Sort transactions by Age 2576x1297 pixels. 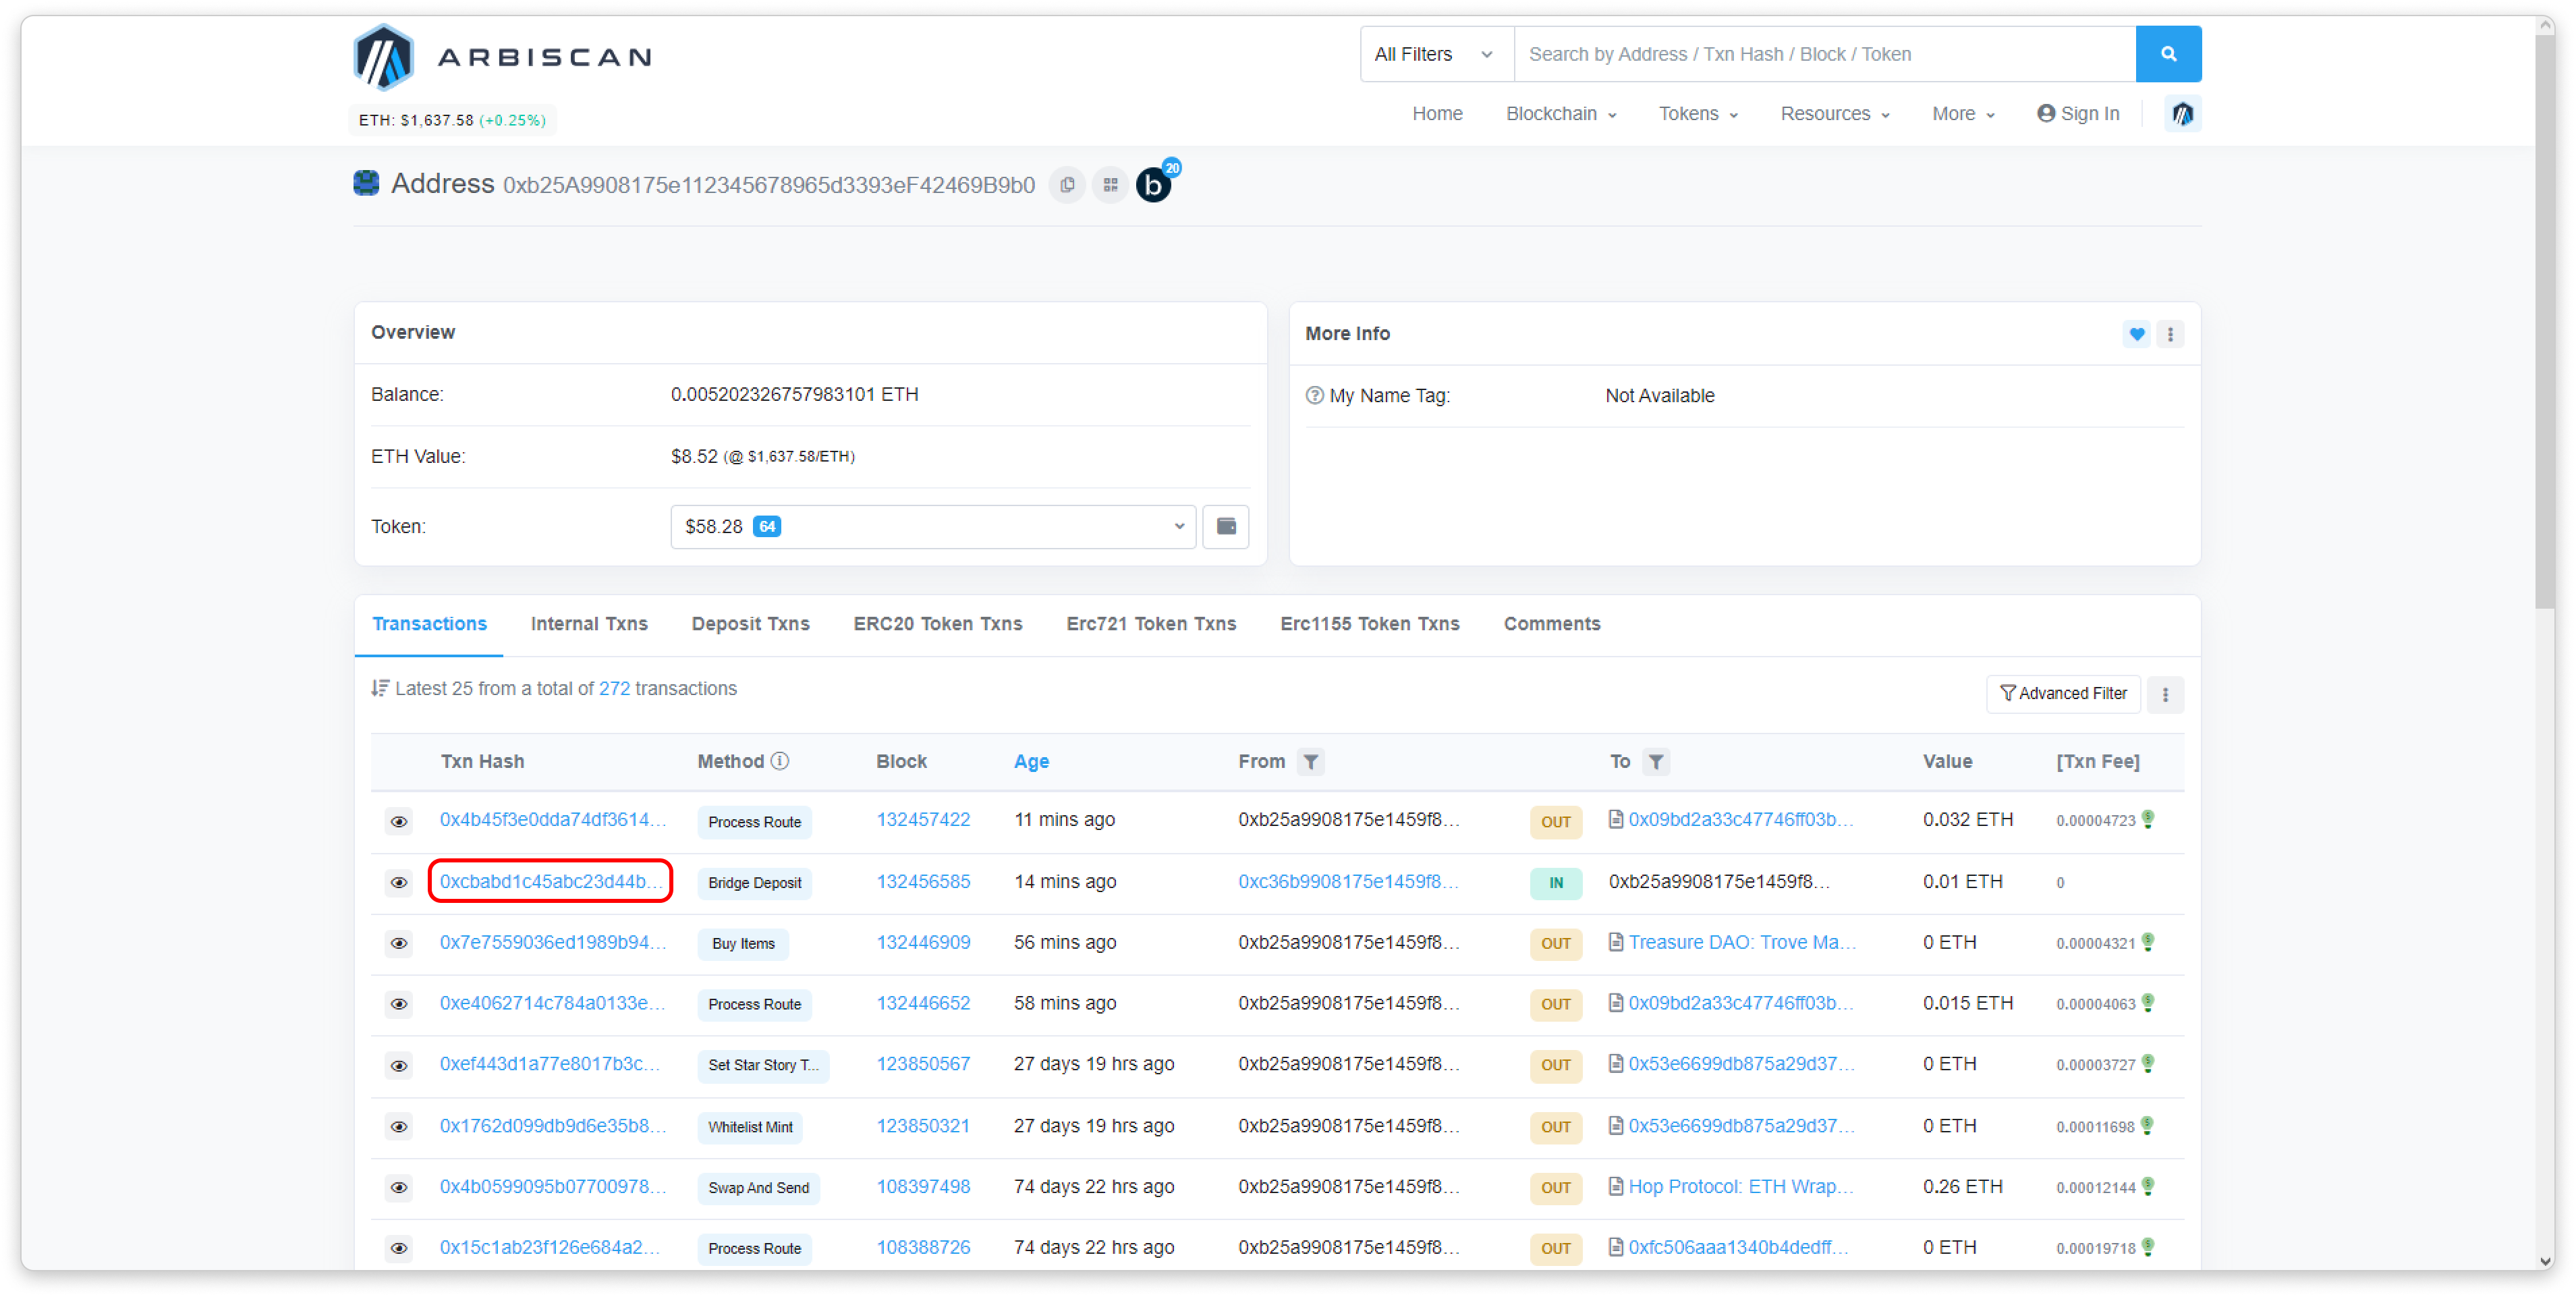point(1032,761)
